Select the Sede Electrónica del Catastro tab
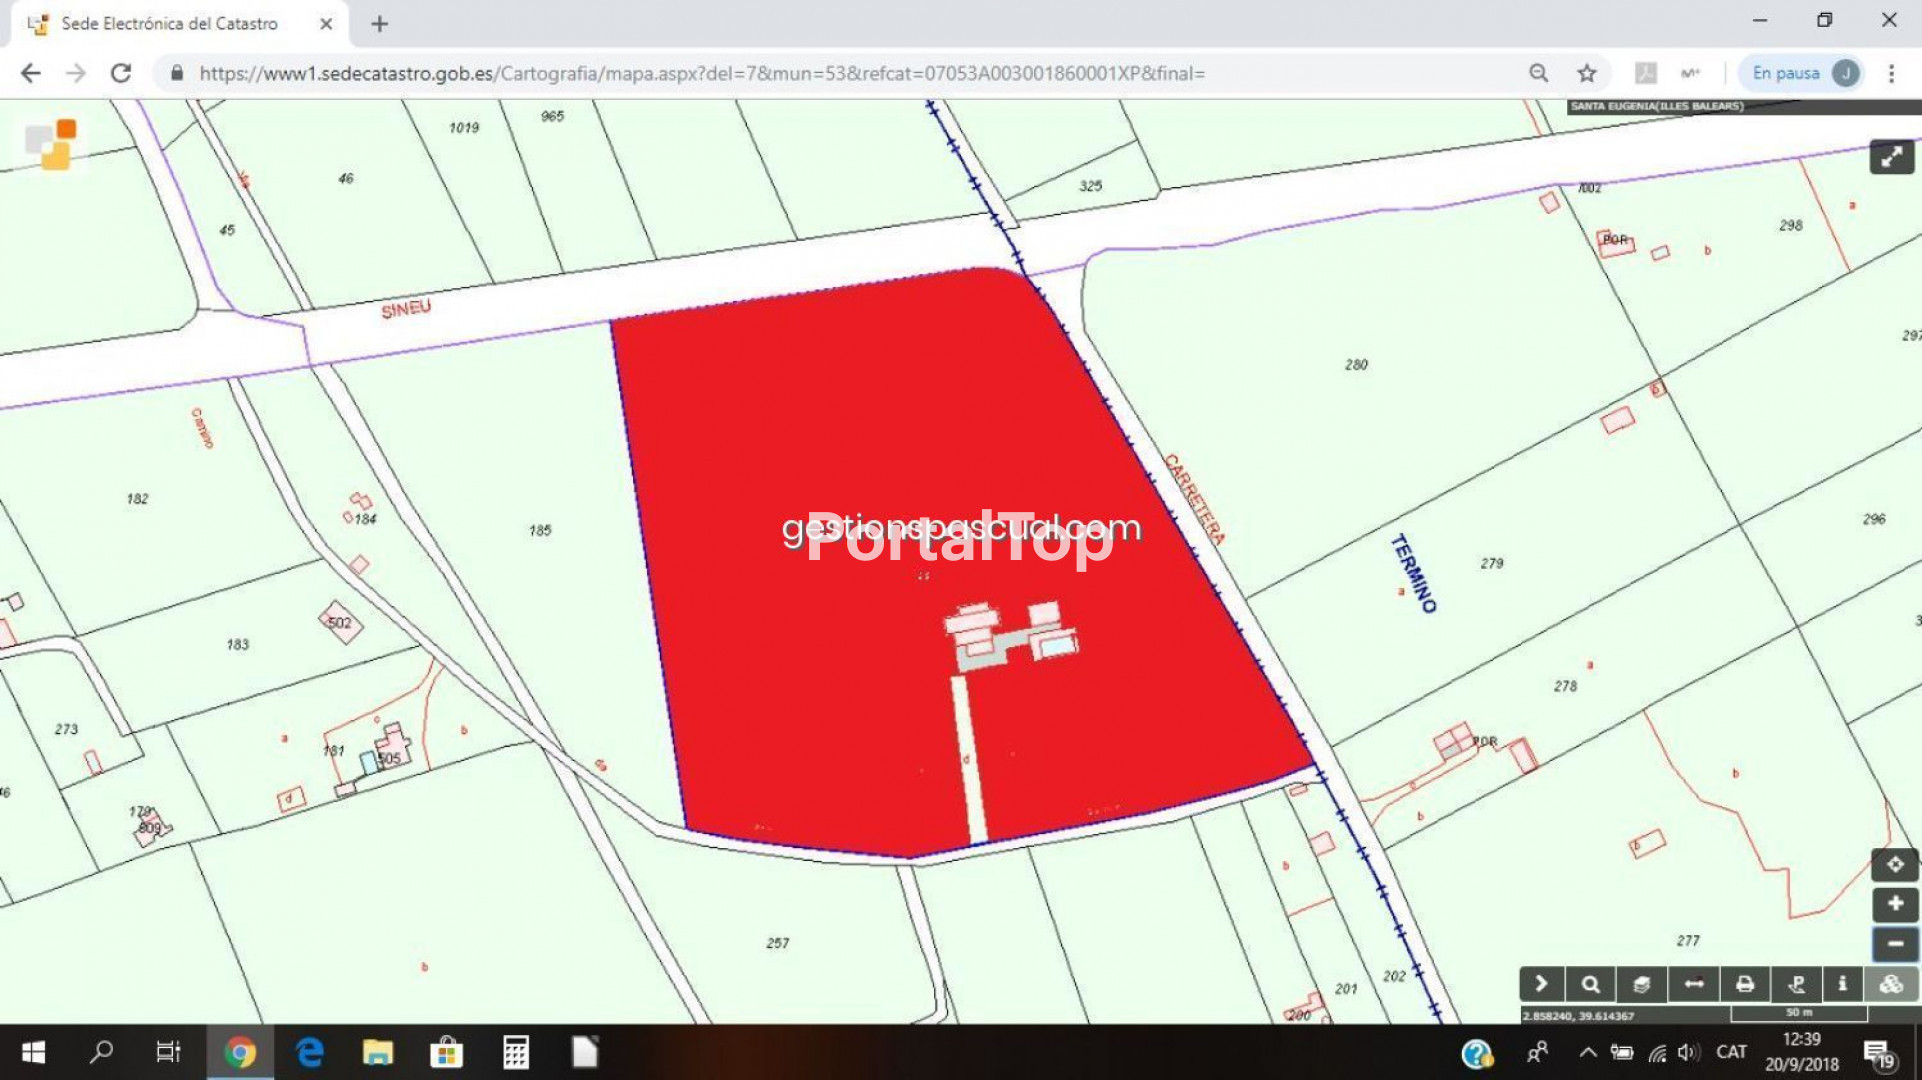Viewport: 1922px width, 1080px height. coord(170,24)
